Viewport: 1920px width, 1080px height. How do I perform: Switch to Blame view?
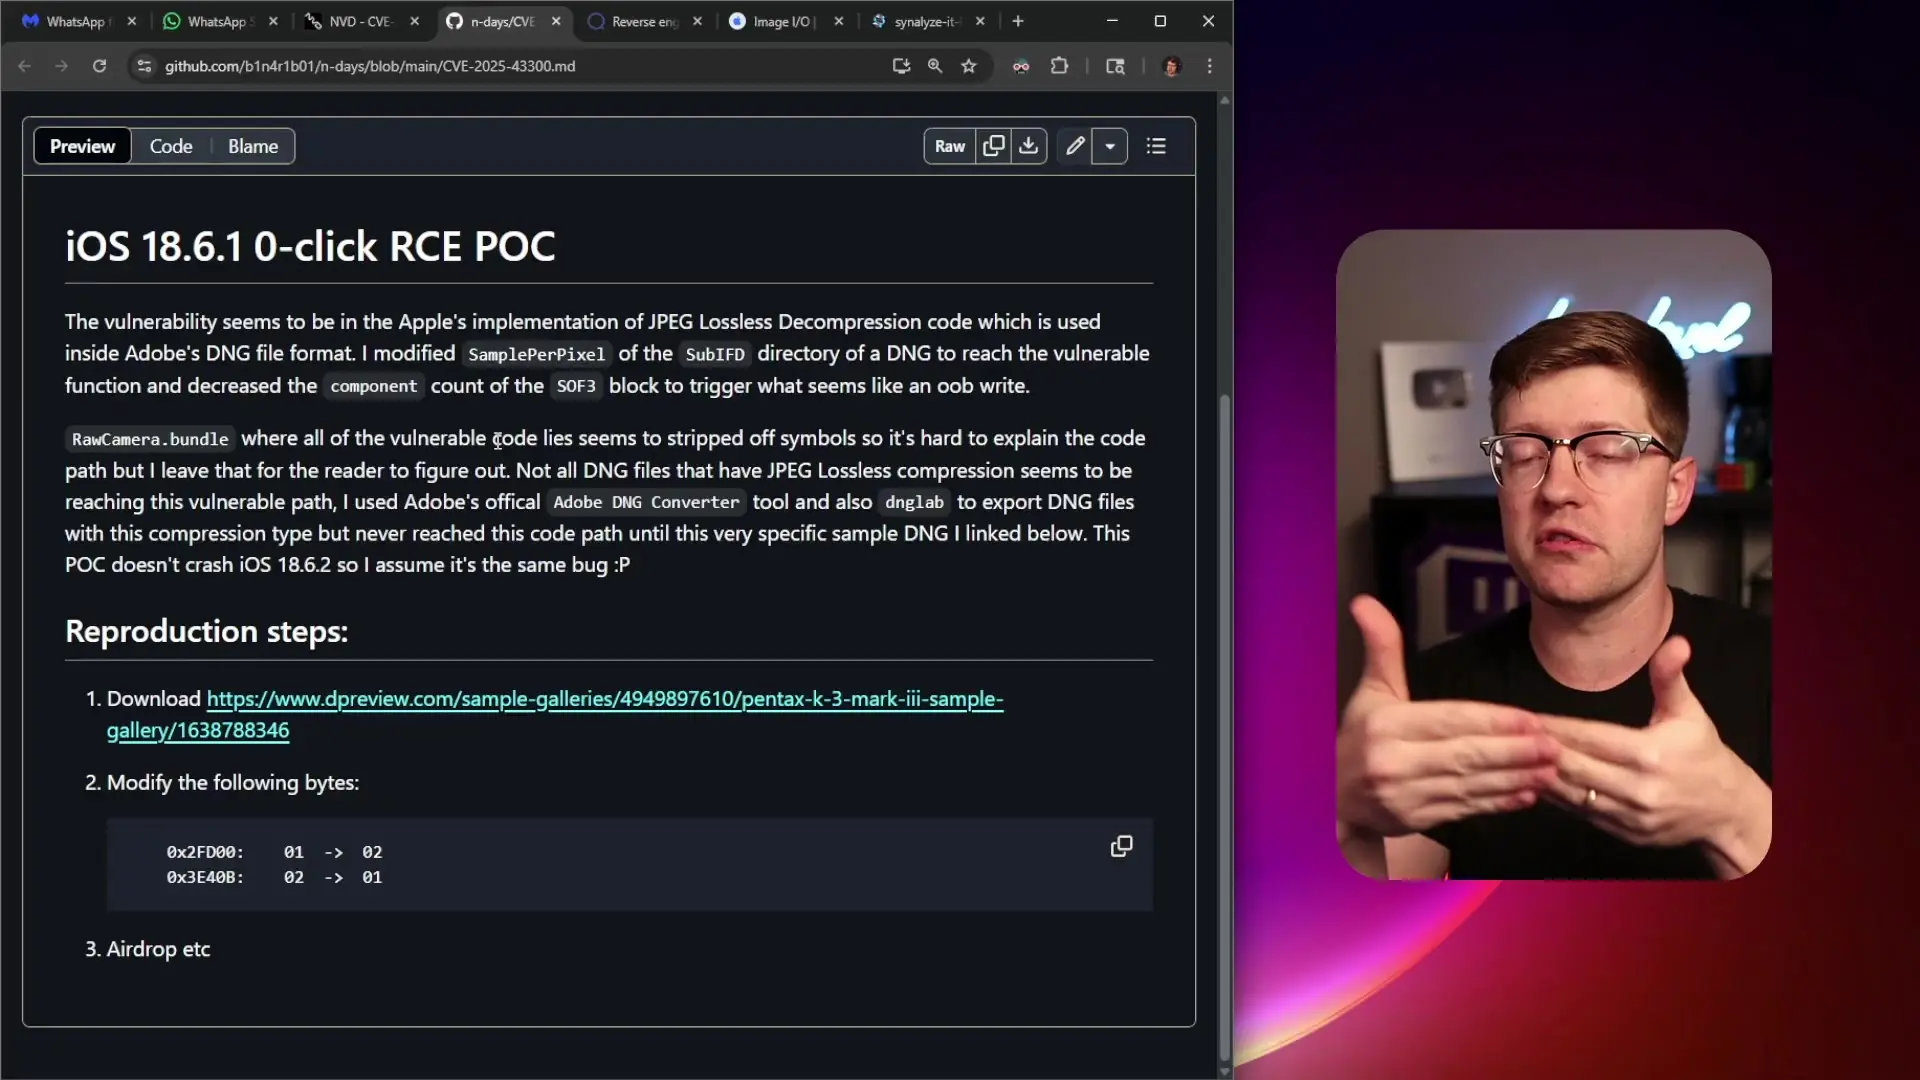253,146
